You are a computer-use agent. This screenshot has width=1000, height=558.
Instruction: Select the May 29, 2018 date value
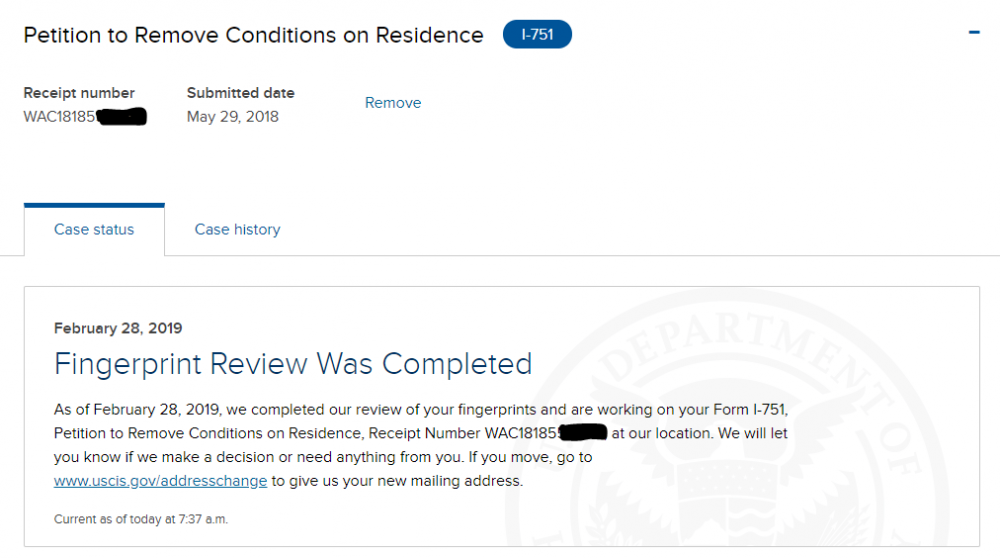tap(233, 117)
